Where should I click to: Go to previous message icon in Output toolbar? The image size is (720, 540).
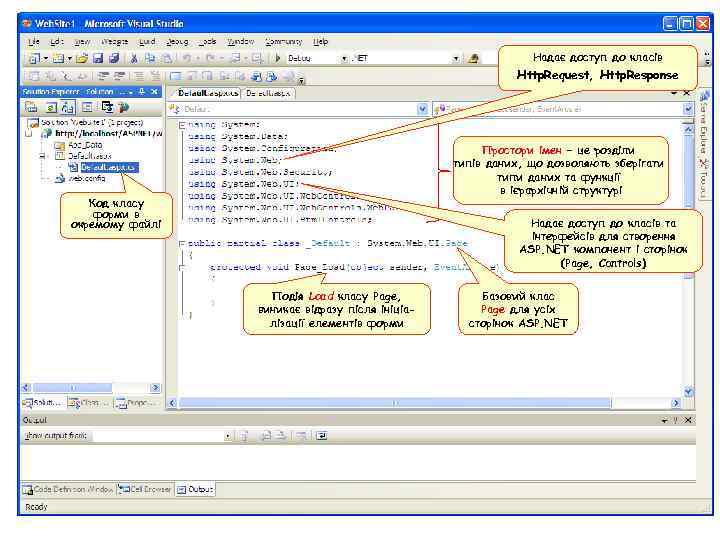click(265, 436)
